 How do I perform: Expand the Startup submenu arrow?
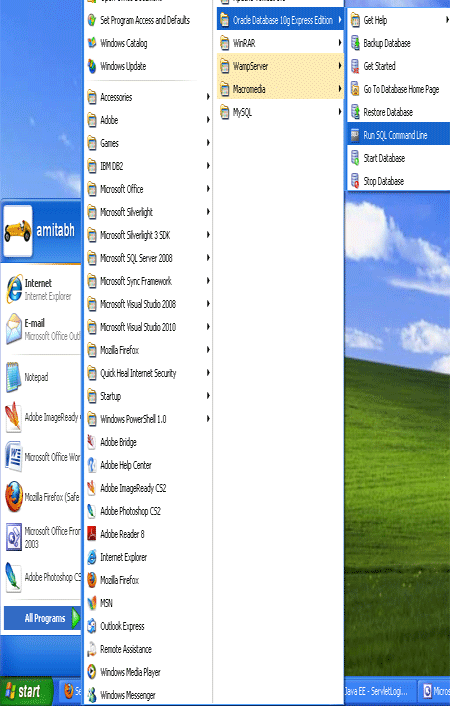(x=208, y=396)
